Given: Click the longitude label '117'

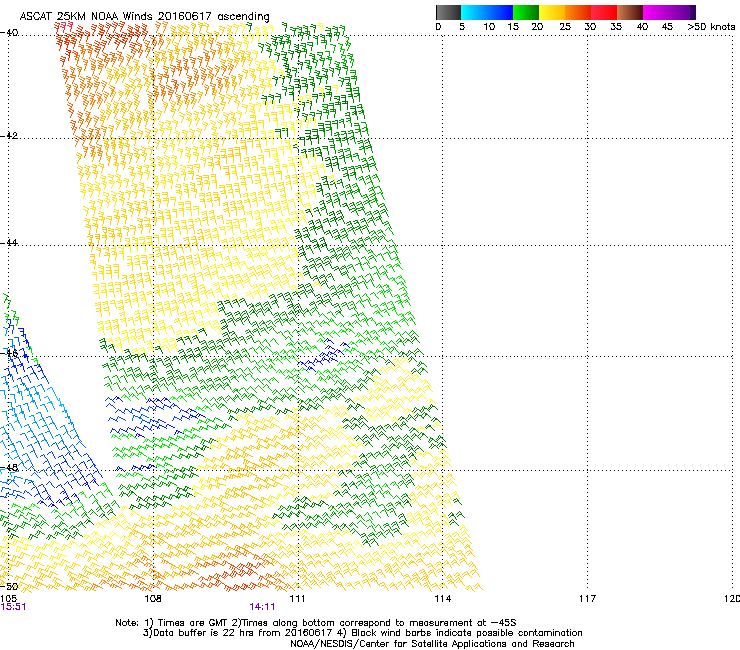Looking at the screenshot, I should (x=587, y=599).
